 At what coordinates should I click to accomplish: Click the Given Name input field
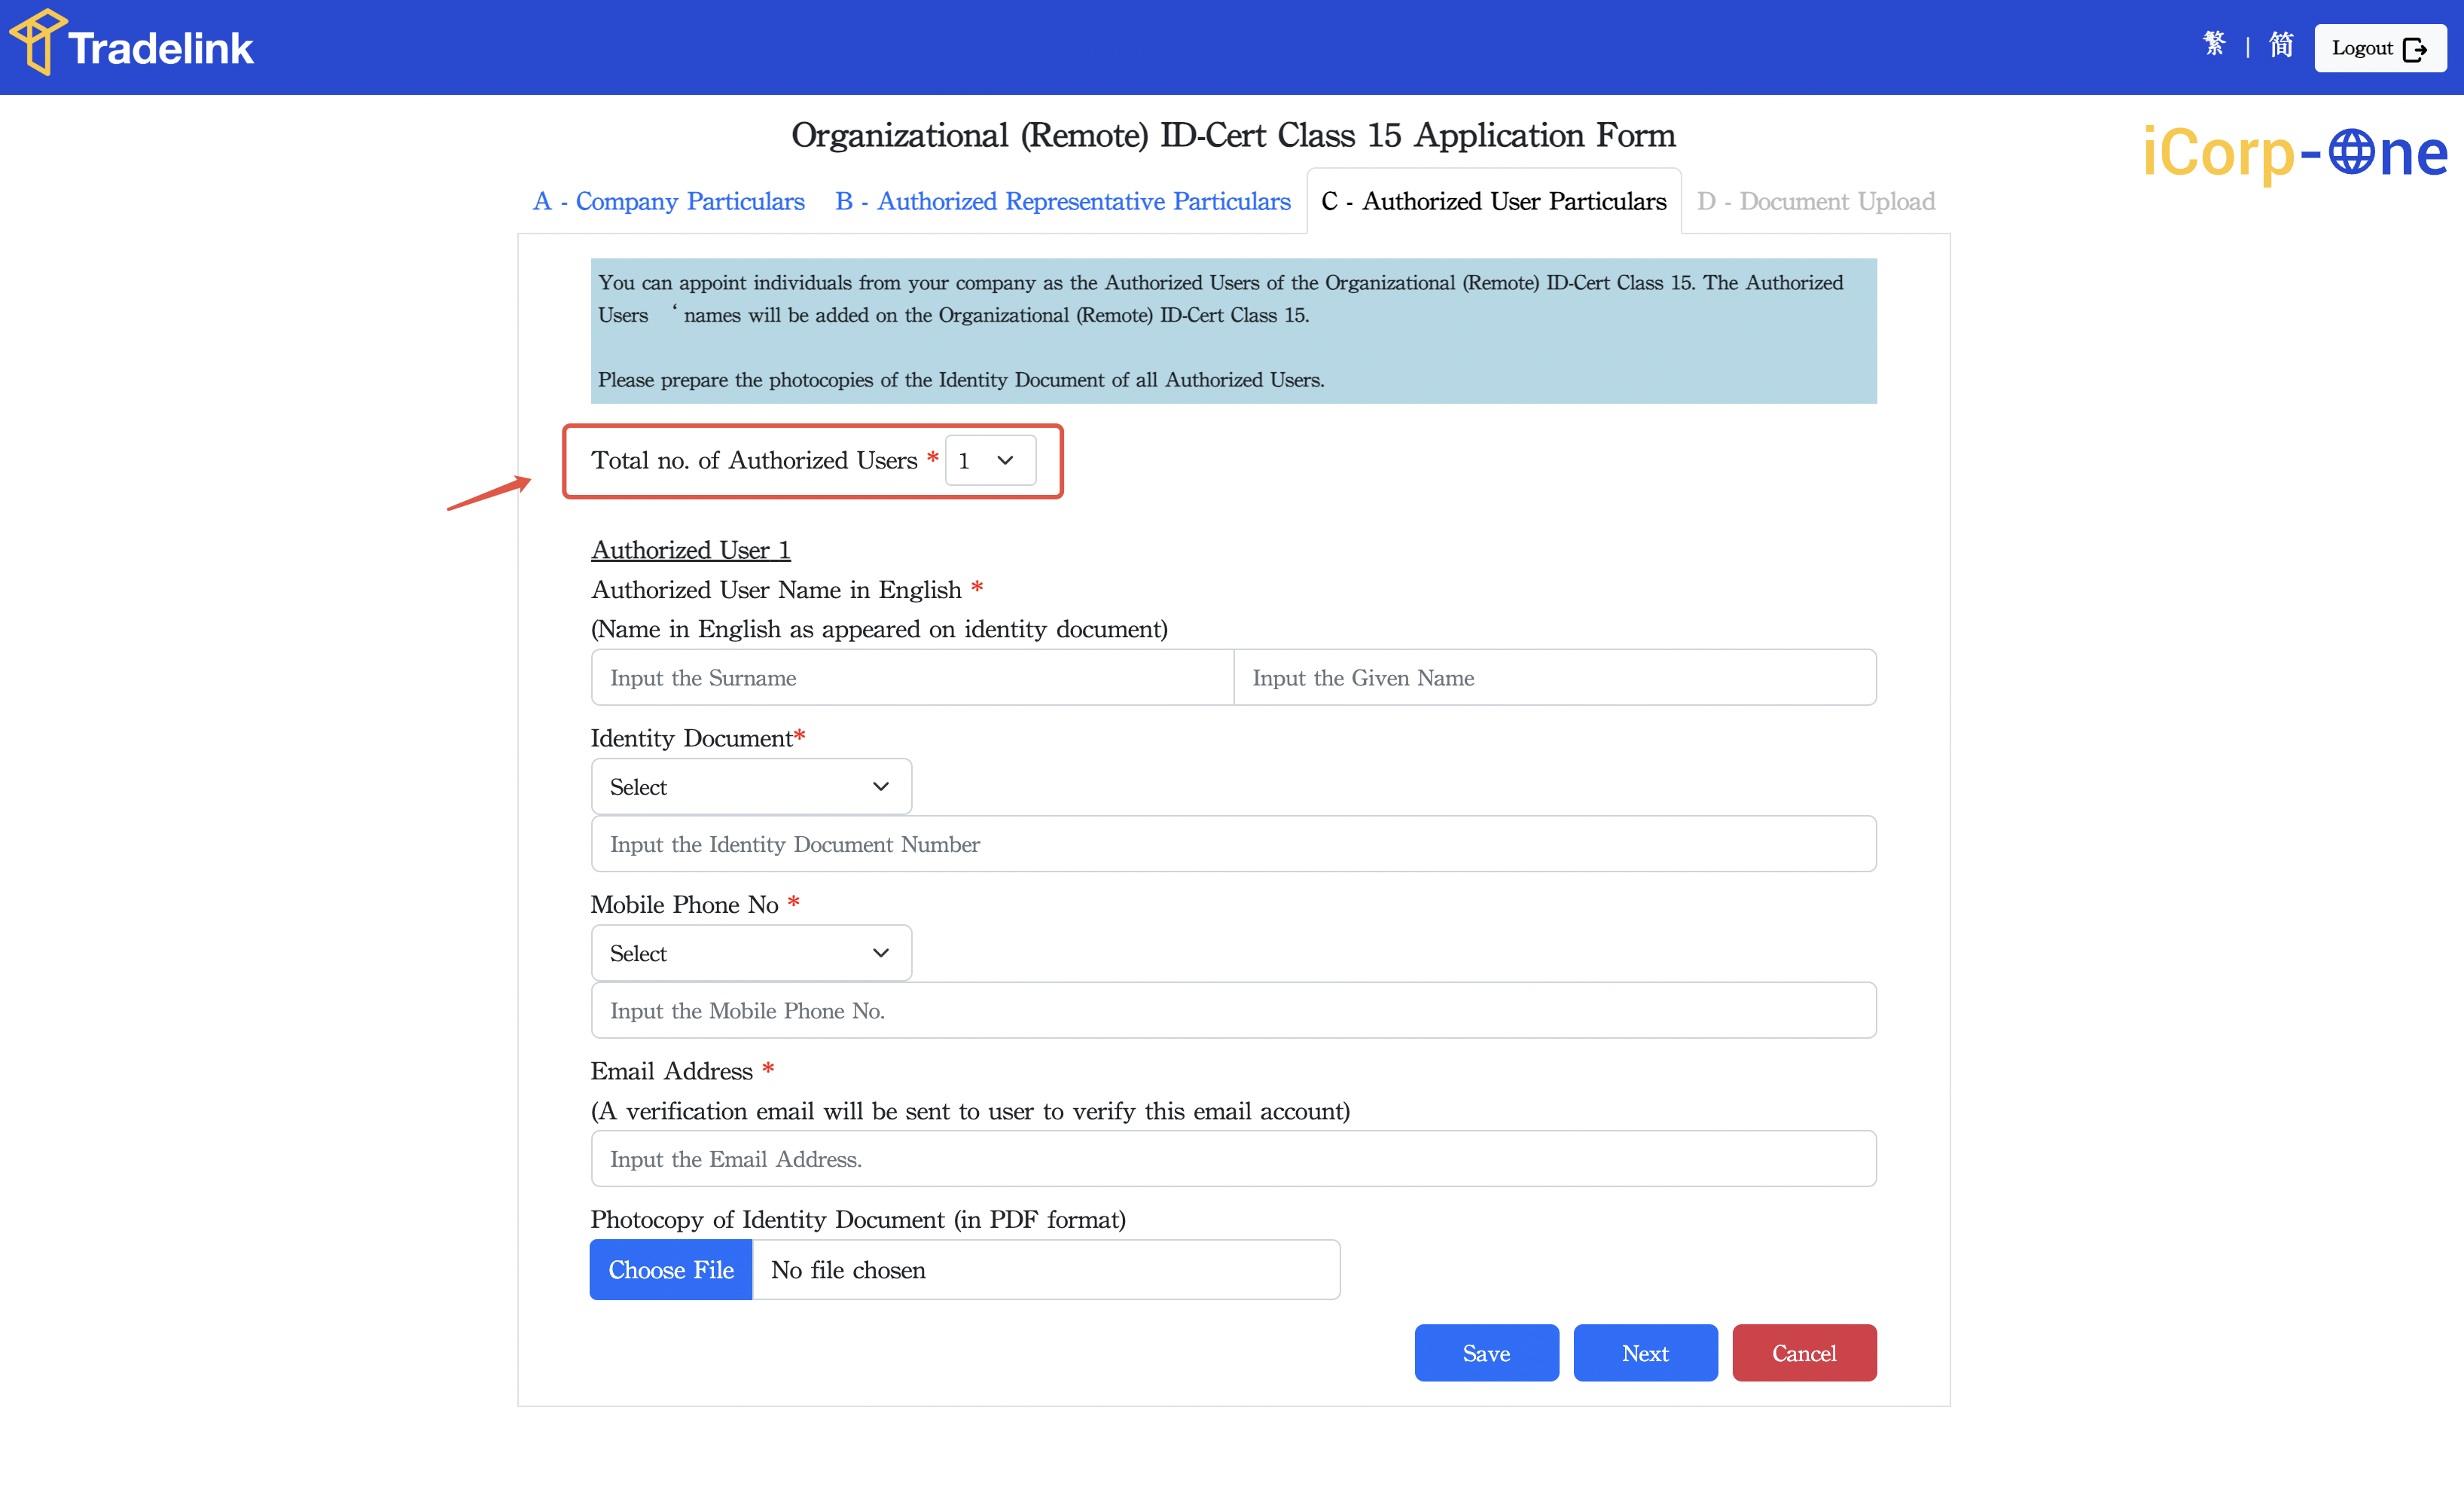[x=1554, y=678]
